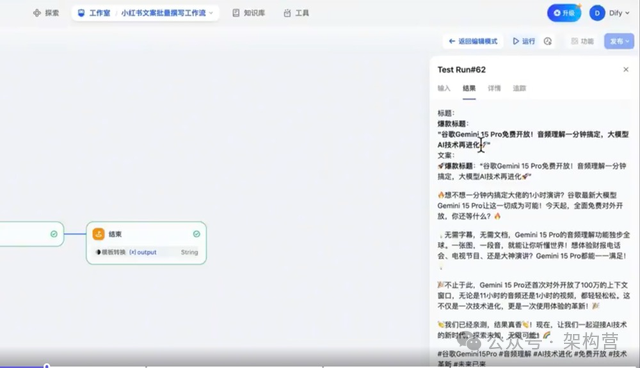The image size is (640, 368).
Task: Select the 结束 end node
Action: click(146, 243)
